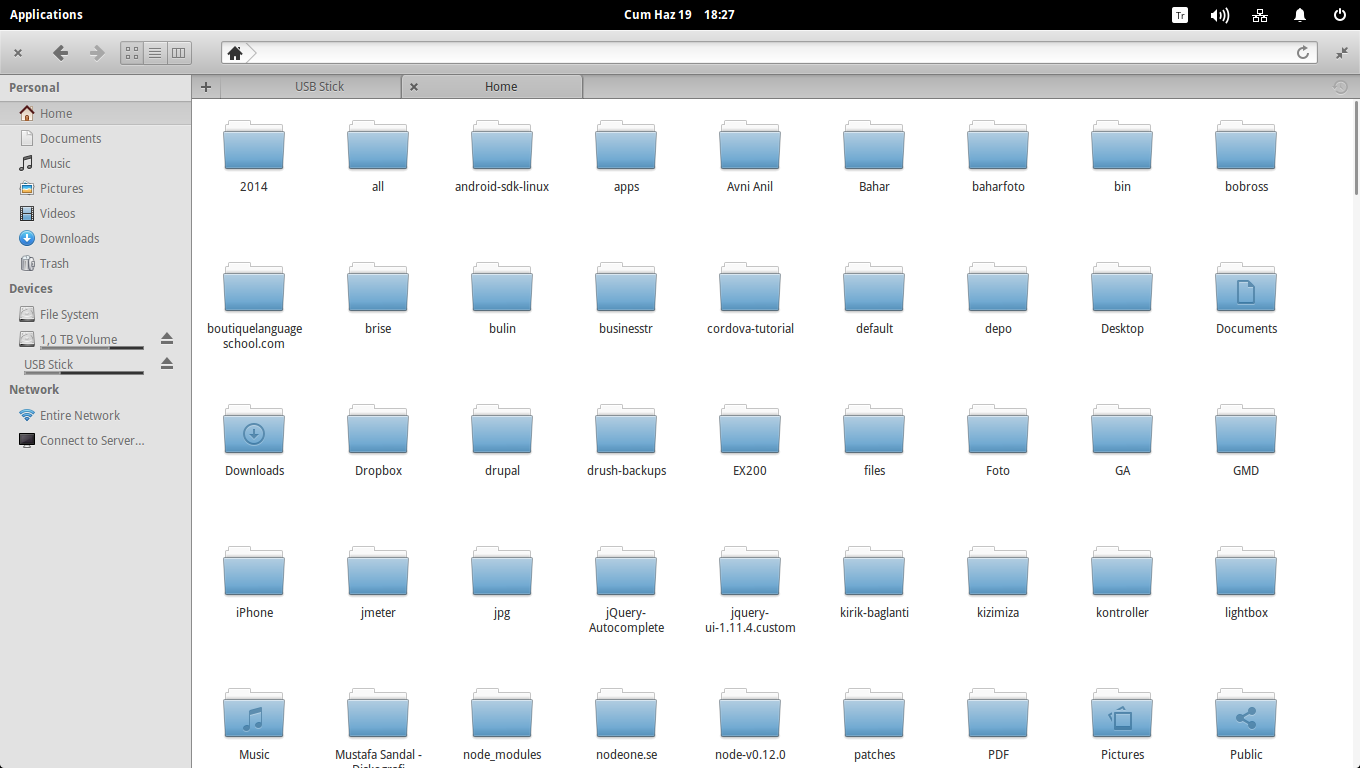Select the GMD folder
Viewport: 1360px width, 768px height.
(1246, 440)
